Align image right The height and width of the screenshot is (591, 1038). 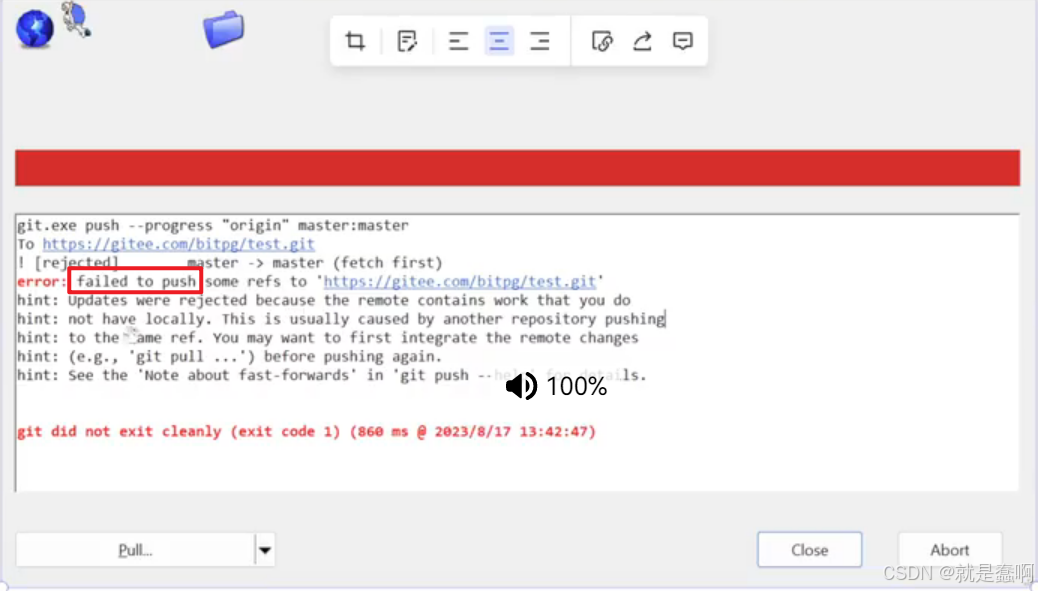(x=540, y=41)
